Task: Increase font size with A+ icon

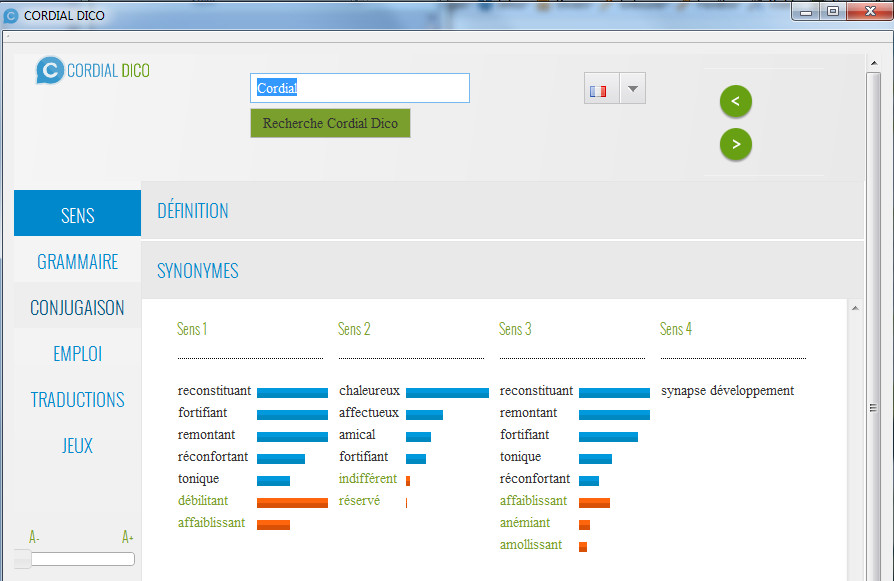Action: pyautogui.click(x=127, y=537)
